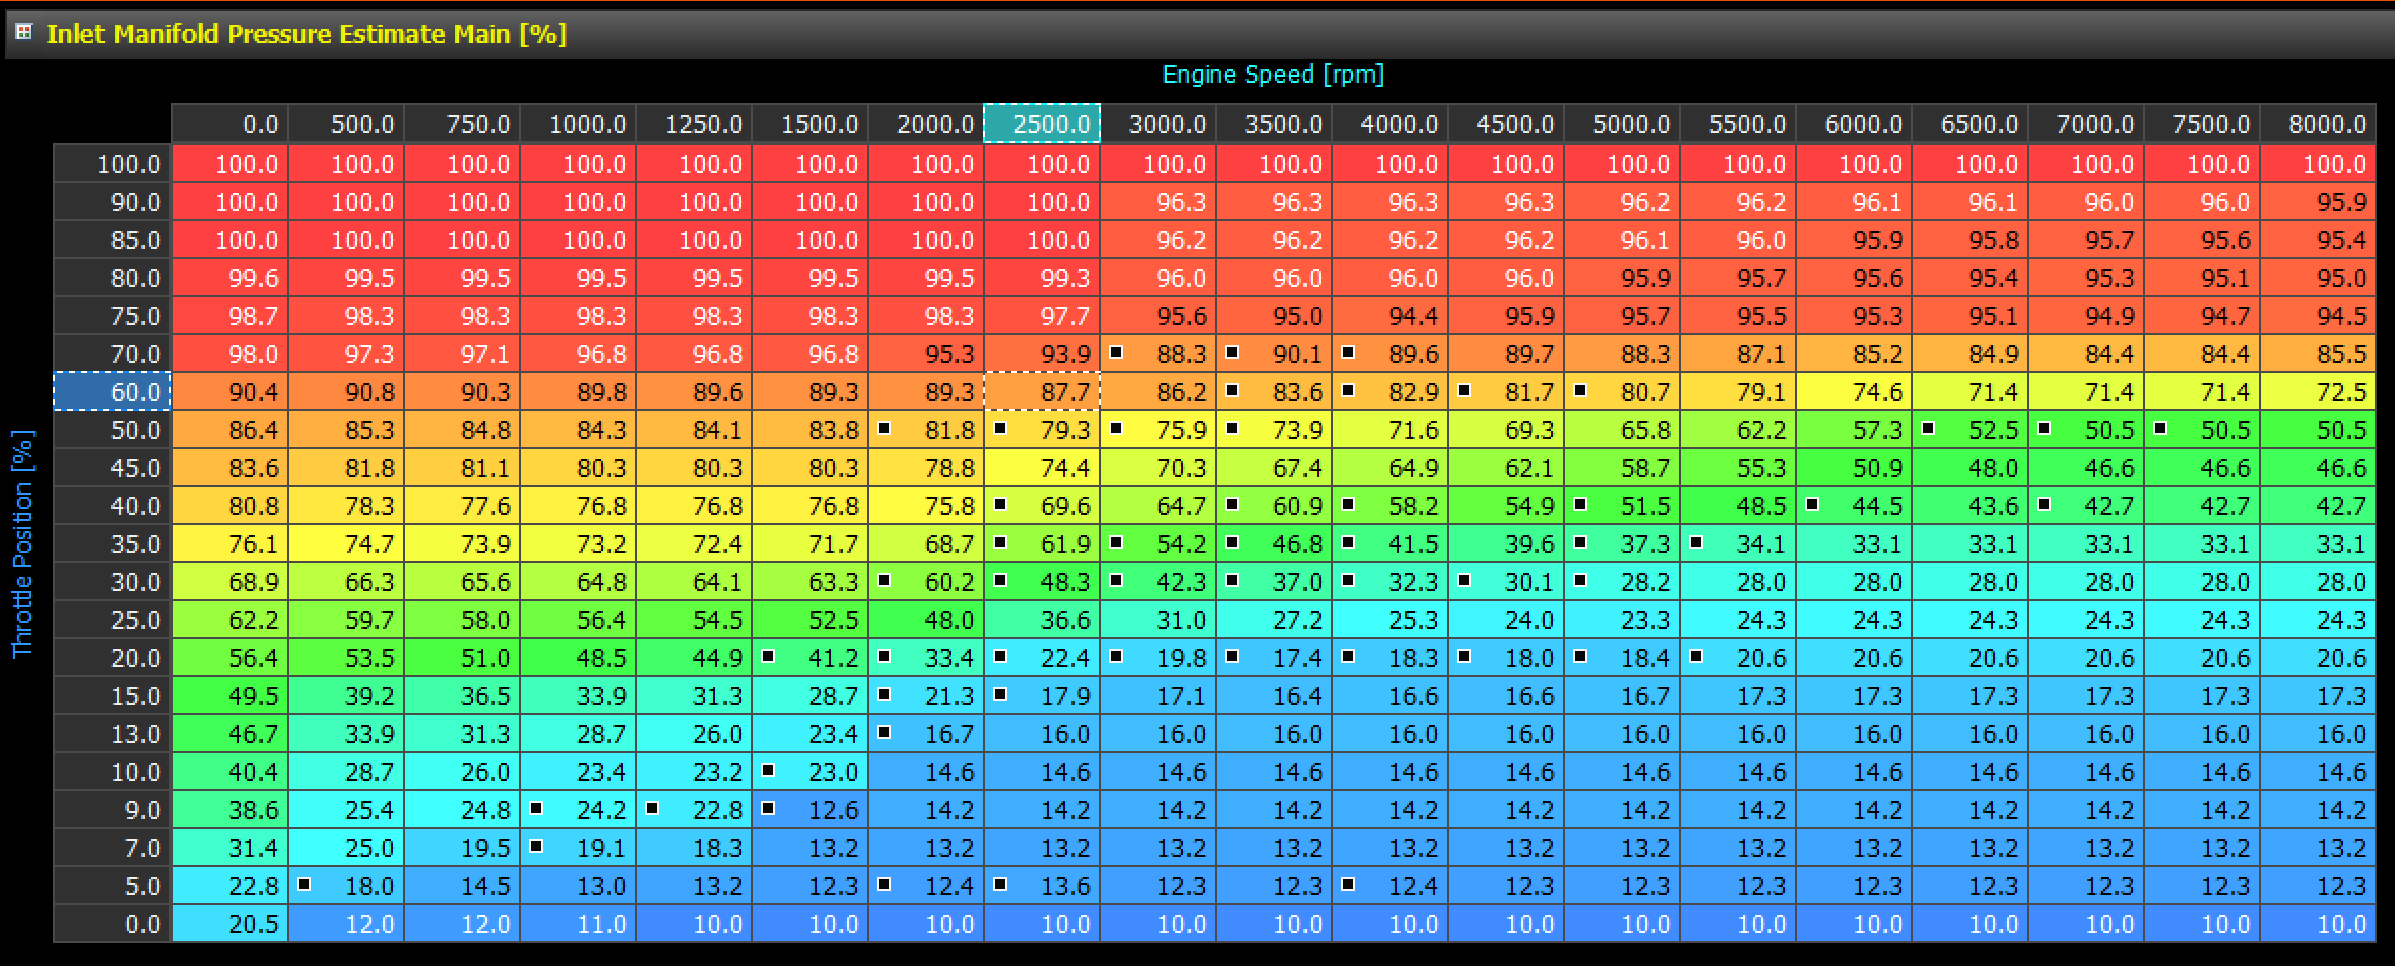Click the Inlet Manifold Pressure Estimate Main title
This screenshot has width=2395, height=966.
click(x=306, y=34)
